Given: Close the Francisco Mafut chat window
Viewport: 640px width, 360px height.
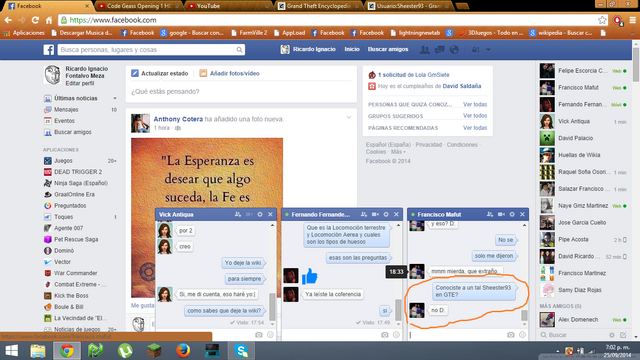Looking at the screenshot, I should point(522,214).
